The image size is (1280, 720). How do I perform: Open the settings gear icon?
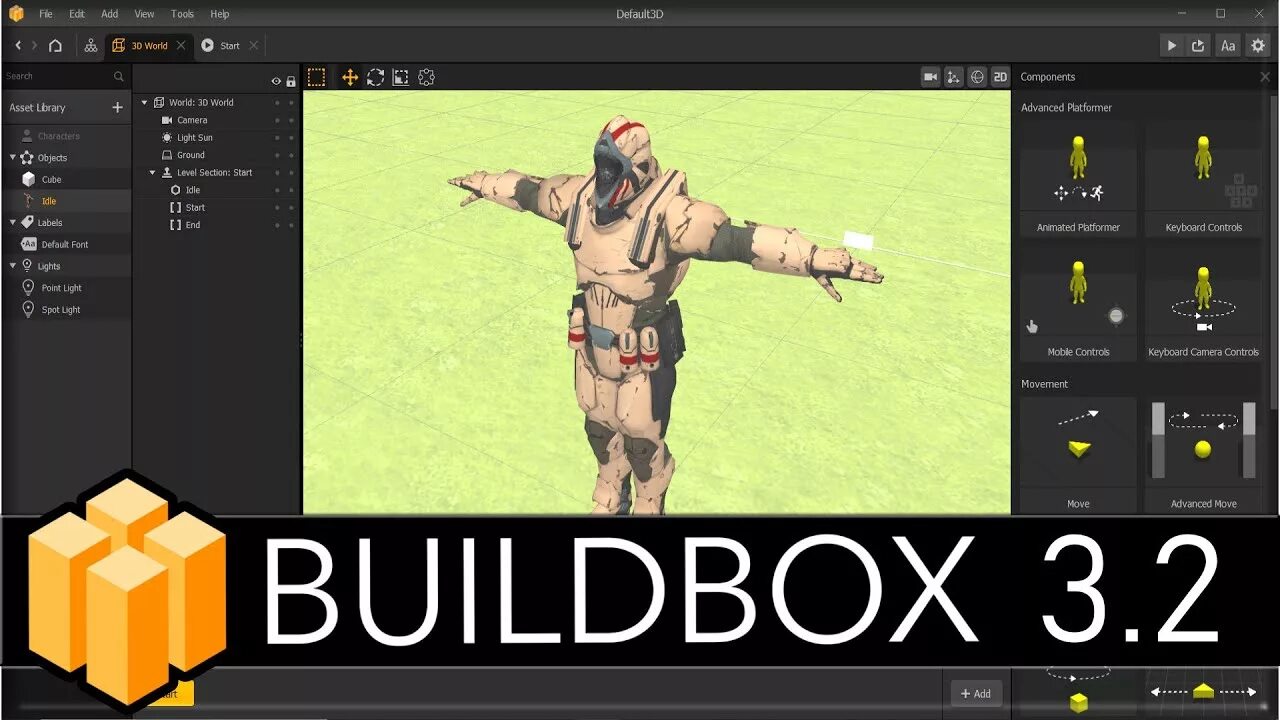(x=1258, y=45)
